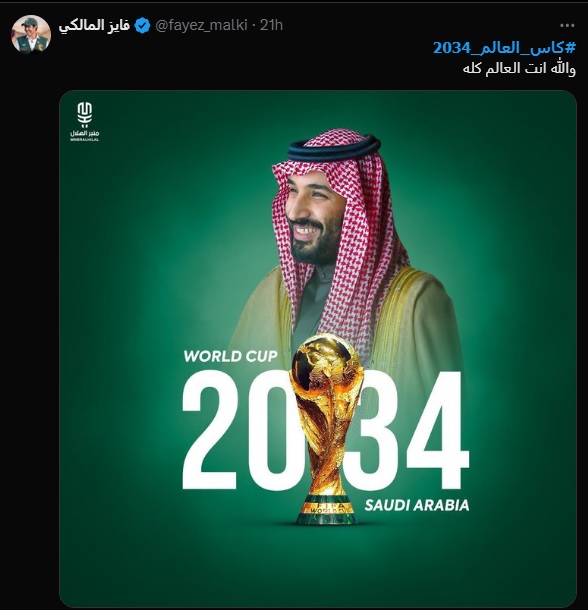Open the tweet's three-dot more options menu
This screenshot has width=588, height=610.
[x=567, y=25]
